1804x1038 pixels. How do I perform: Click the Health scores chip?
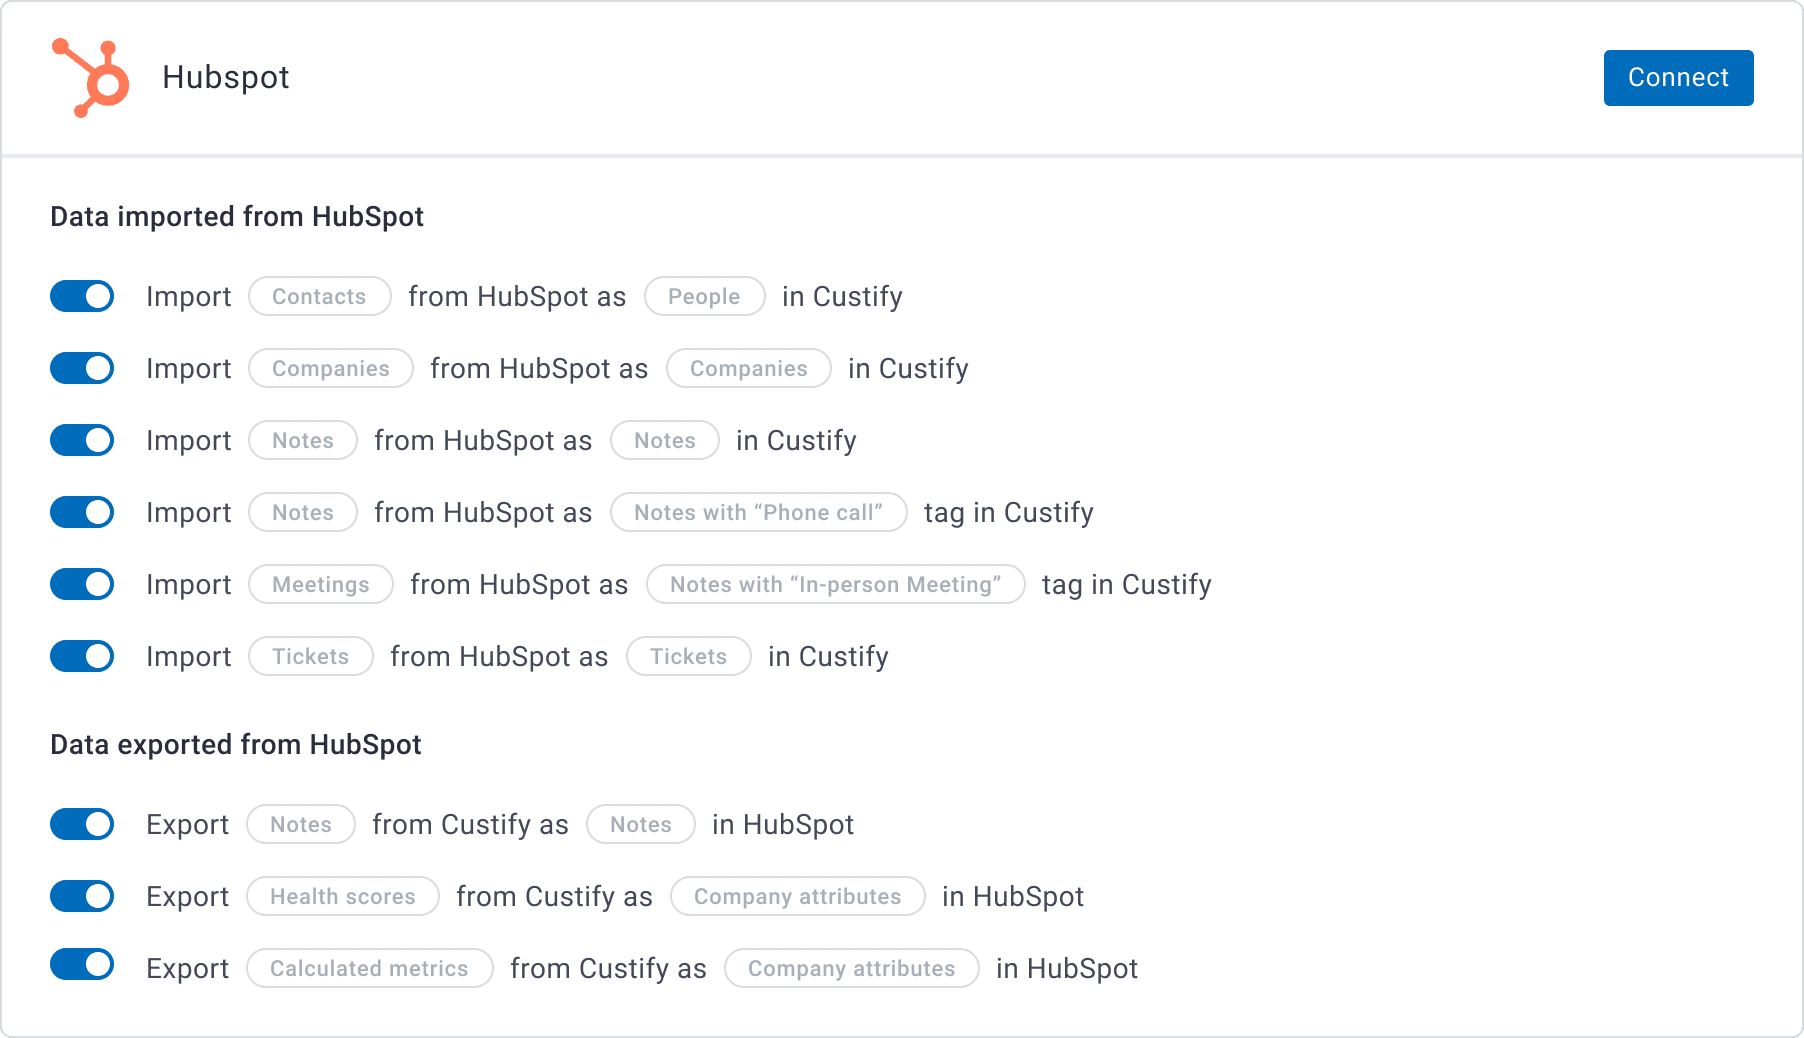342,896
